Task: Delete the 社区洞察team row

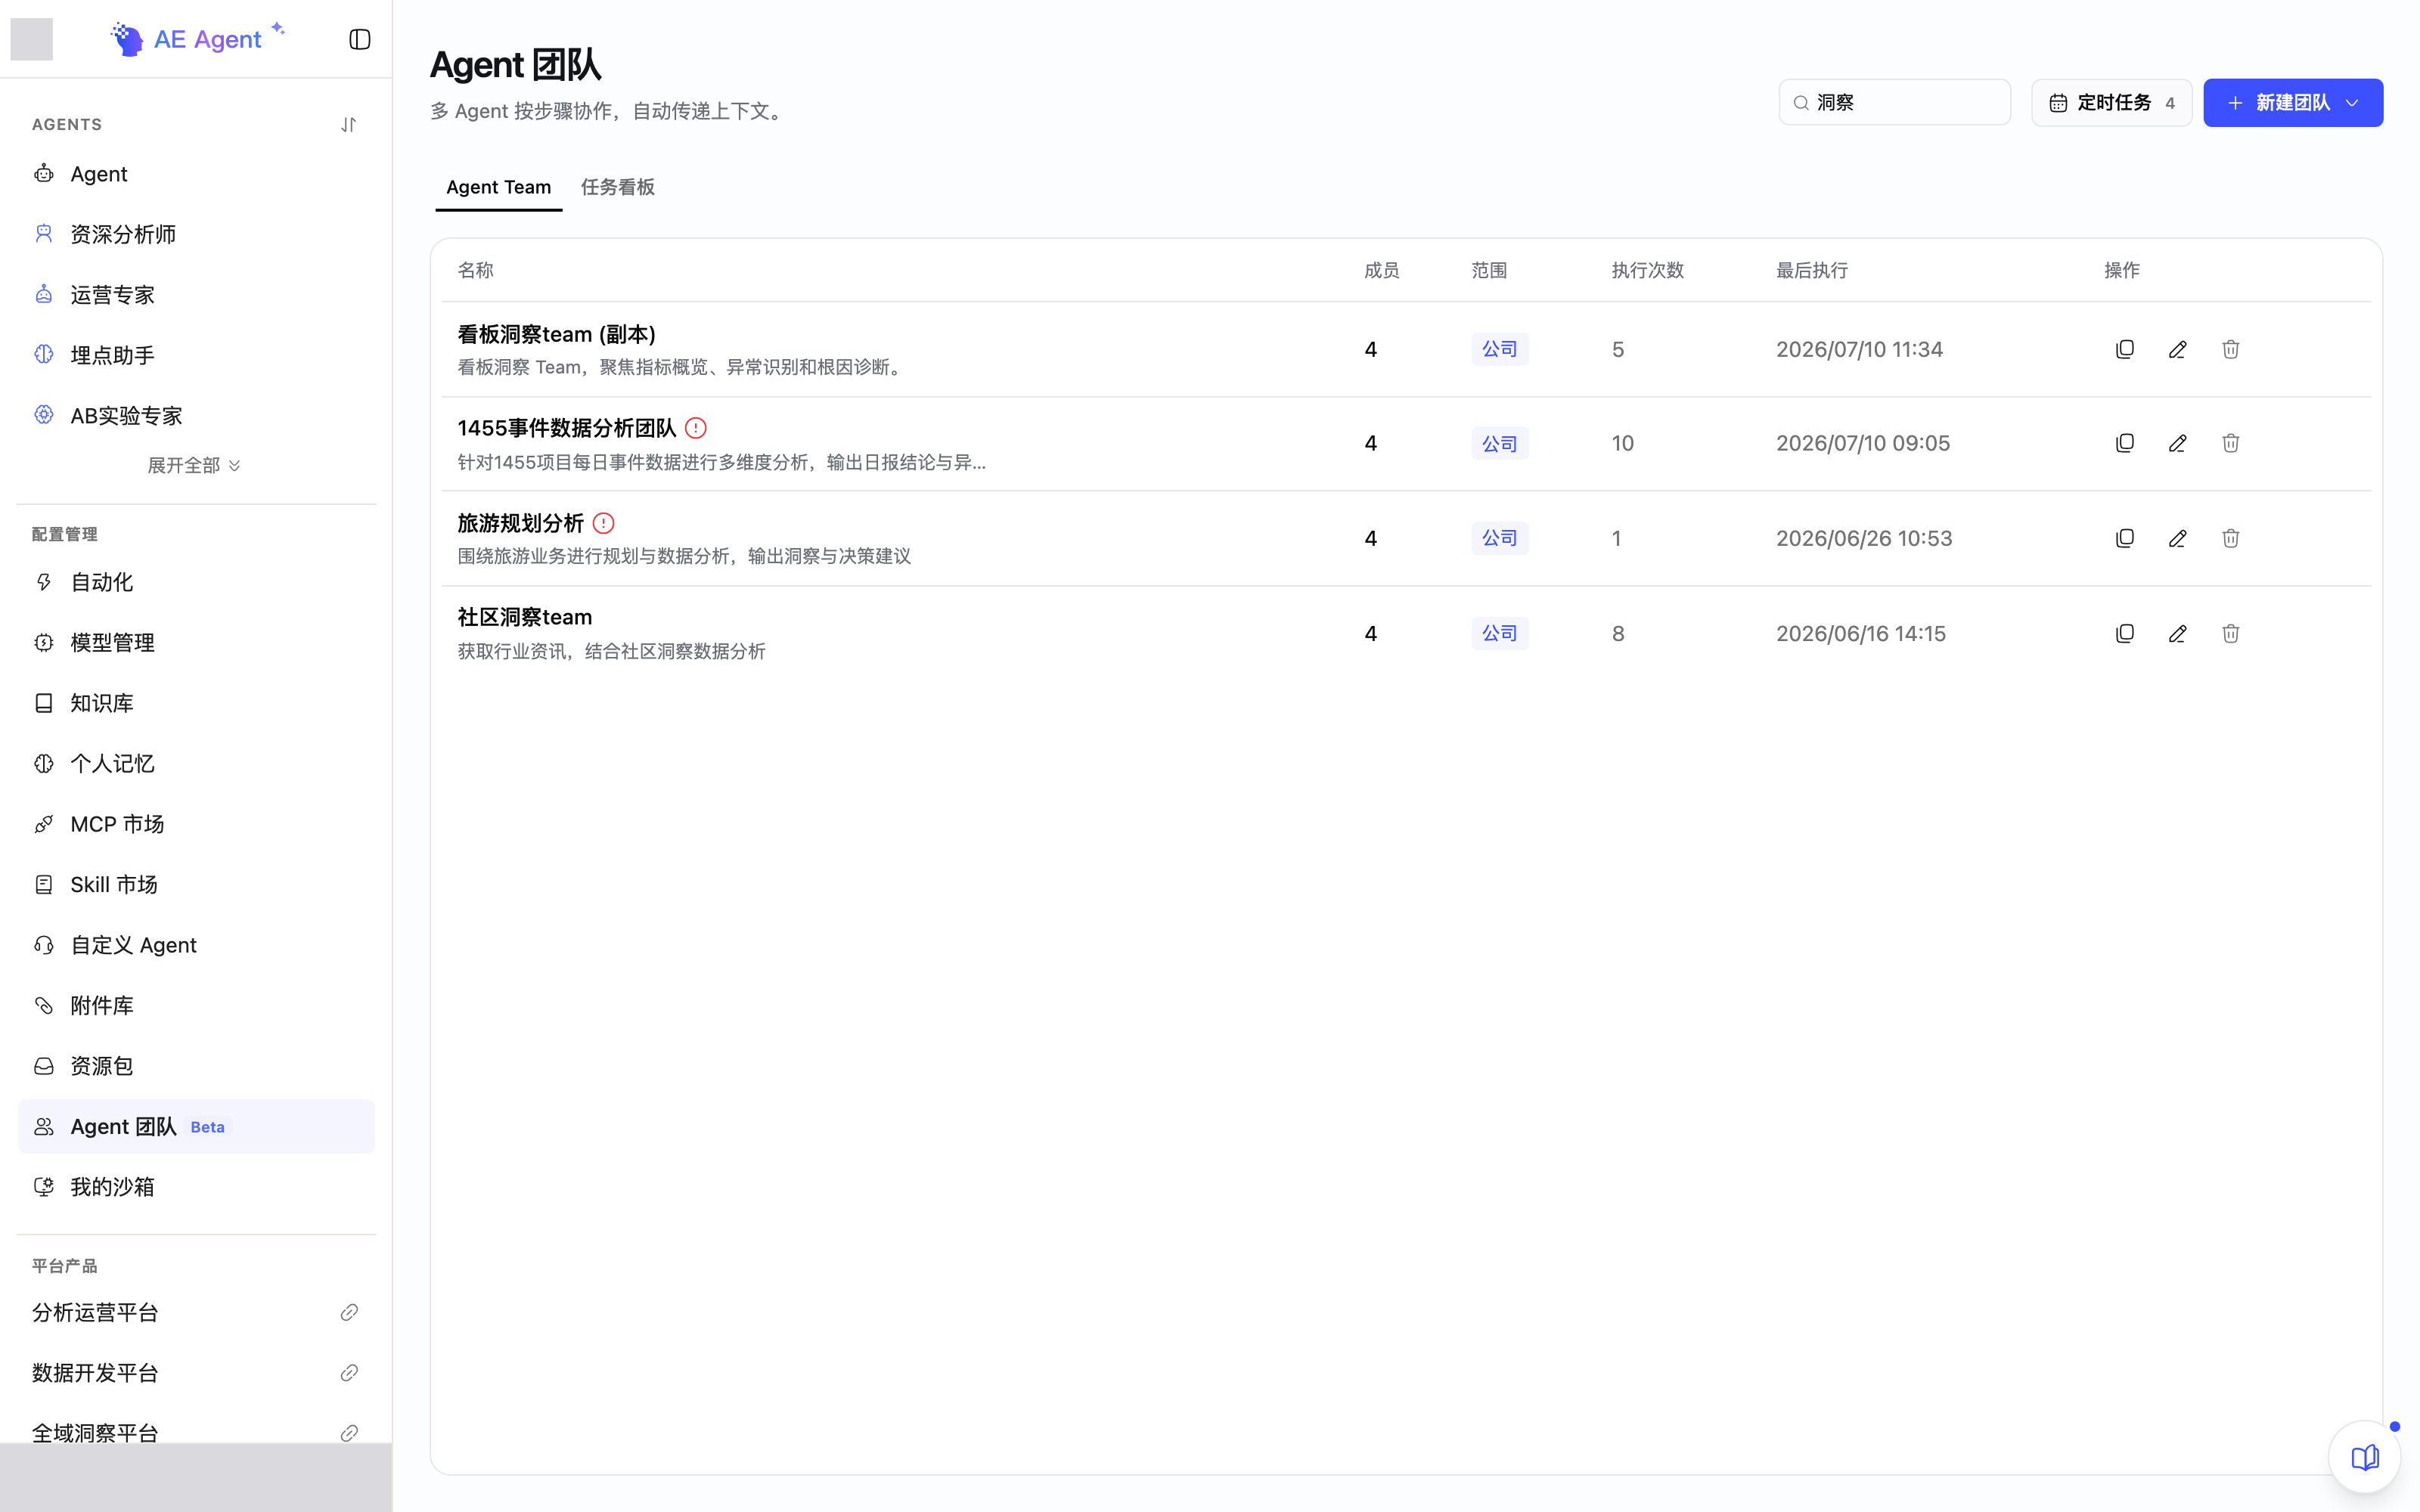Action: [2231, 633]
